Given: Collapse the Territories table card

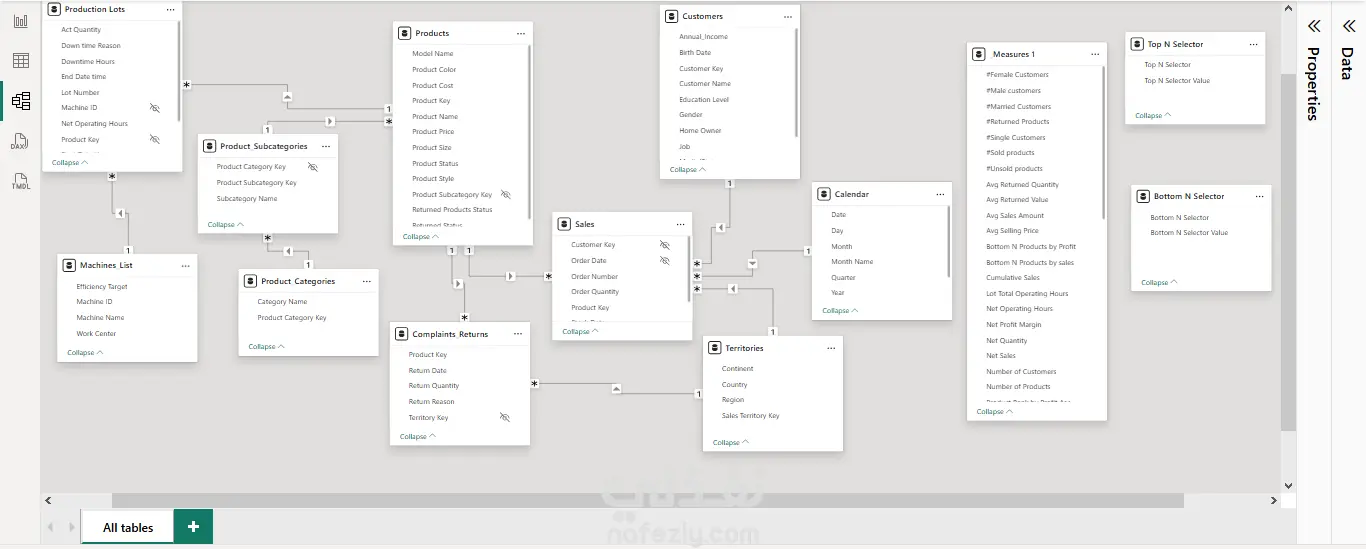Looking at the screenshot, I should tap(730, 442).
